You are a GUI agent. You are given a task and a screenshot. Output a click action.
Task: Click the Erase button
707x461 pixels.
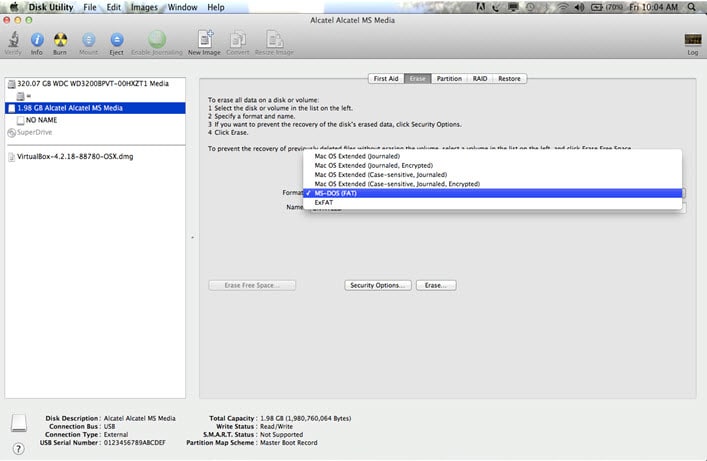click(x=436, y=286)
